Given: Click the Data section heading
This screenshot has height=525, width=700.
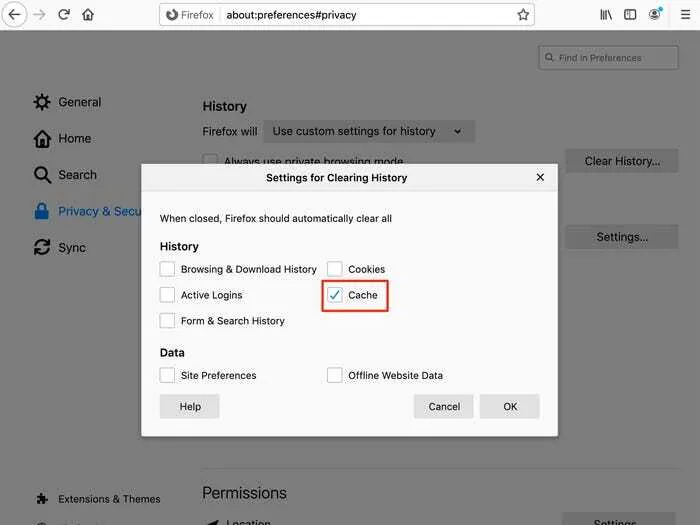Looking at the screenshot, I should (172, 353).
